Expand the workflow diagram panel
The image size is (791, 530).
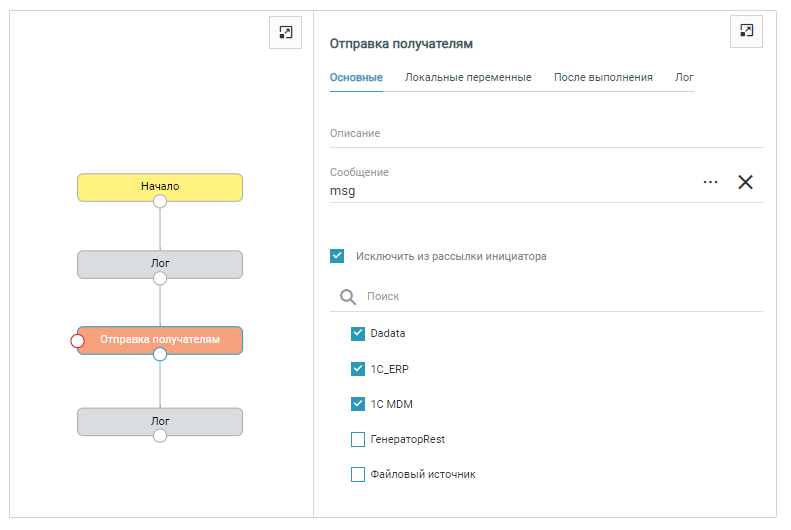pyautogui.click(x=286, y=33)
